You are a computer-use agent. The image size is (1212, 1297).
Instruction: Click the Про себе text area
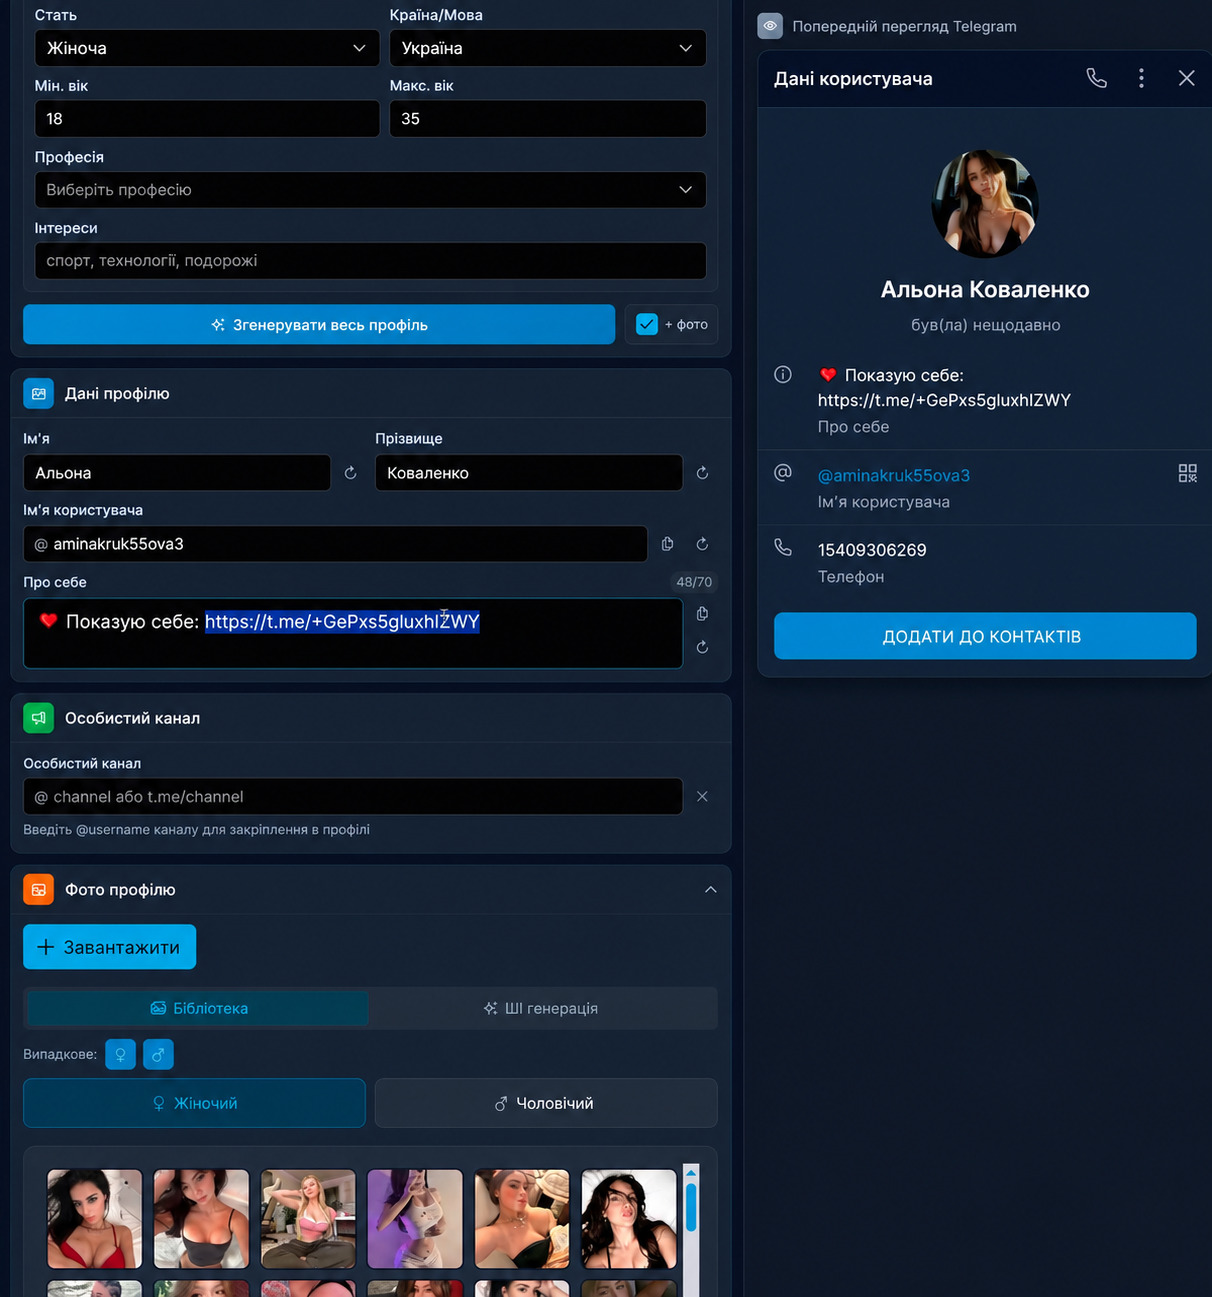point(353,633)
